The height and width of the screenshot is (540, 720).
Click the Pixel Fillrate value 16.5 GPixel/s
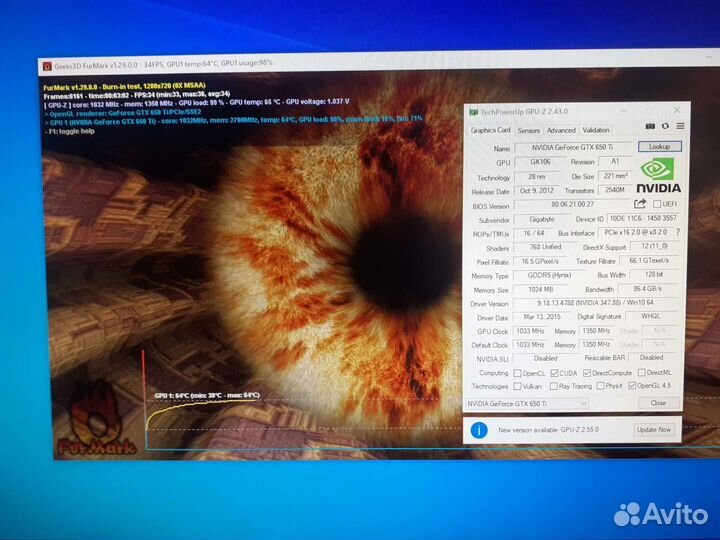tap(540, 261)
